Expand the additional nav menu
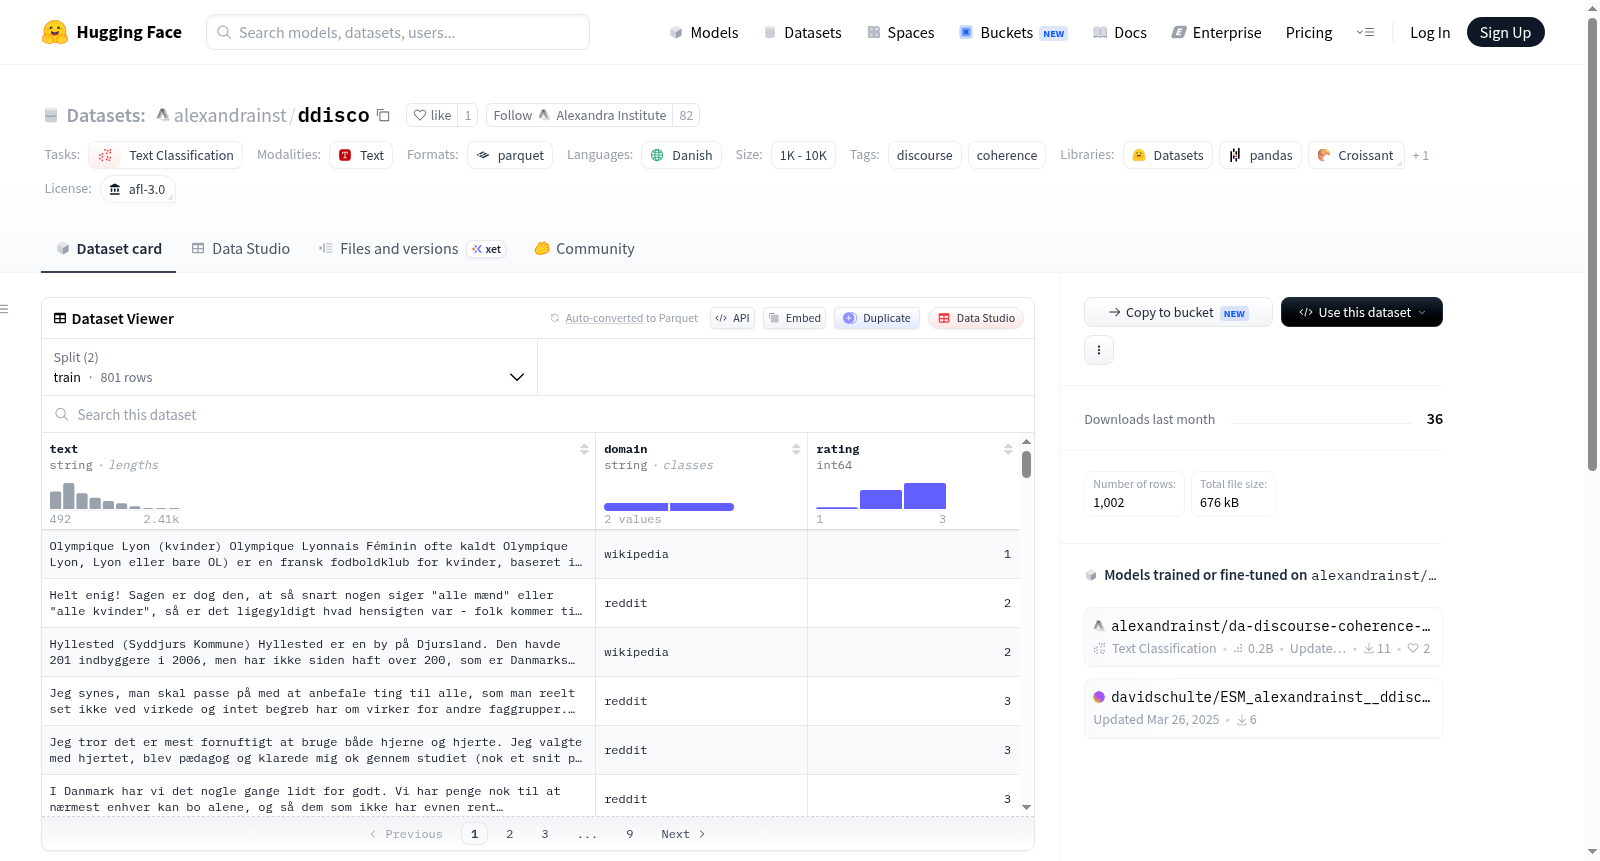 [1365, 32]
